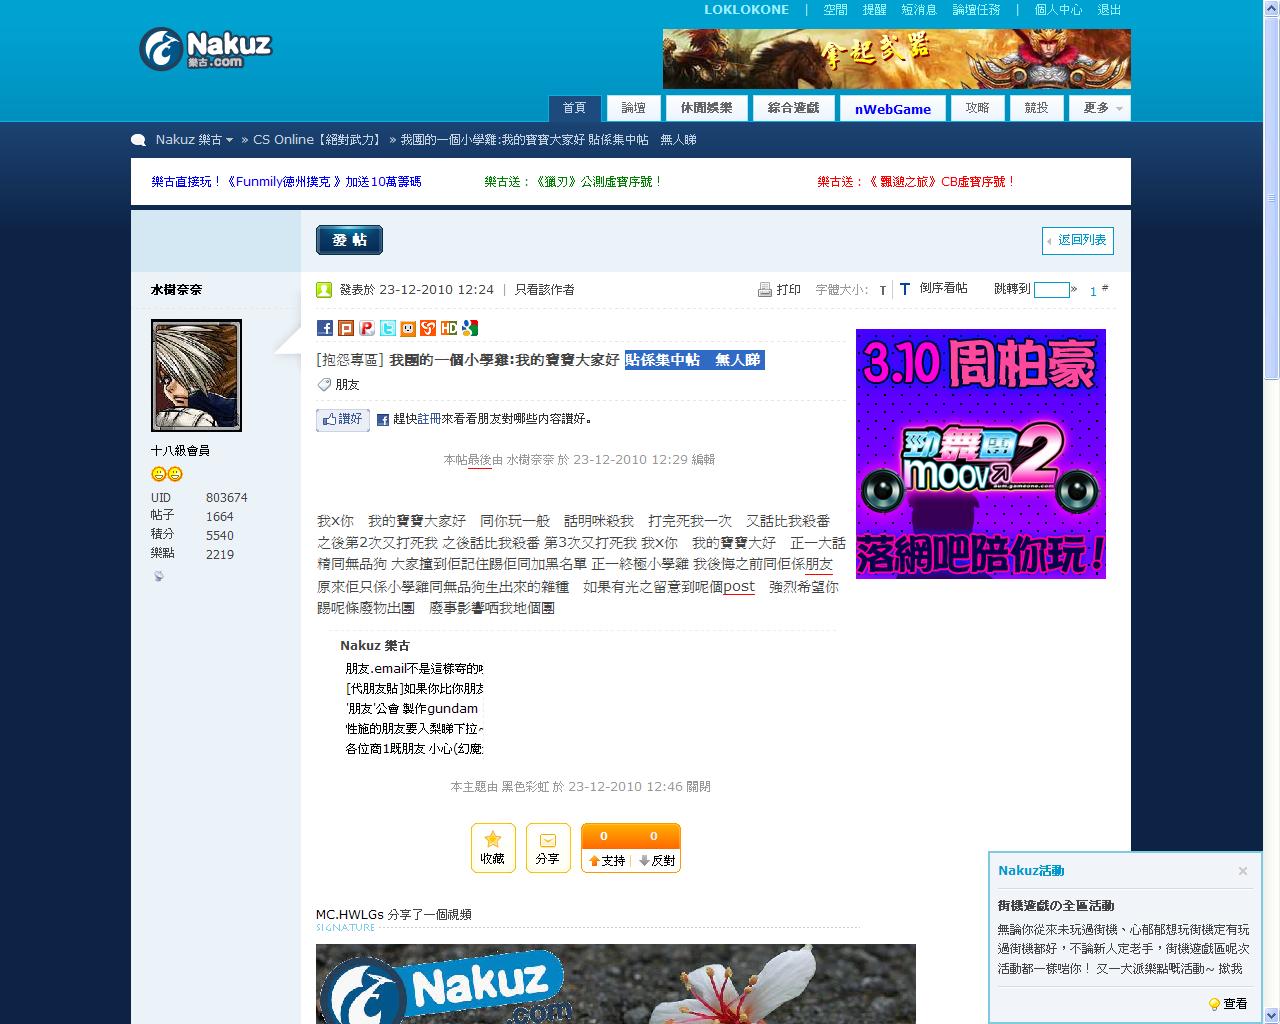Click CS Online【絕對武力】breadcrumb
This screenshot has height=1024, width=1280.
tap(319, 140)
